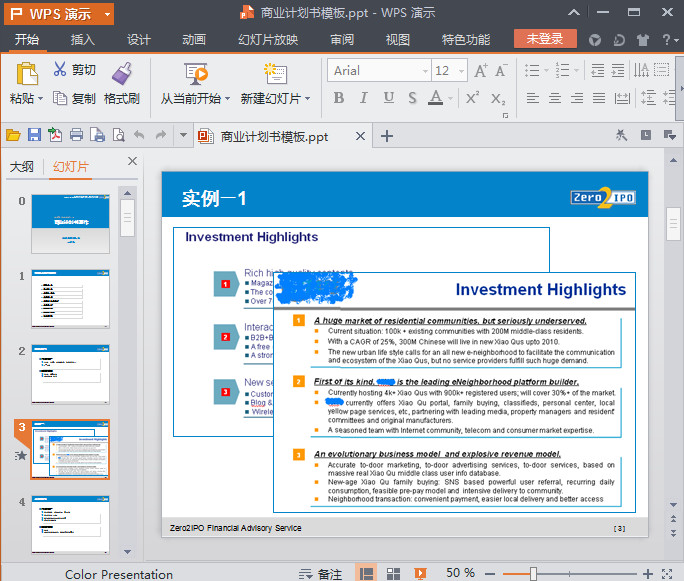Start slideshow from status bar icon
The width and height of the screenshot is (684, 581).
tap(420, 574)
